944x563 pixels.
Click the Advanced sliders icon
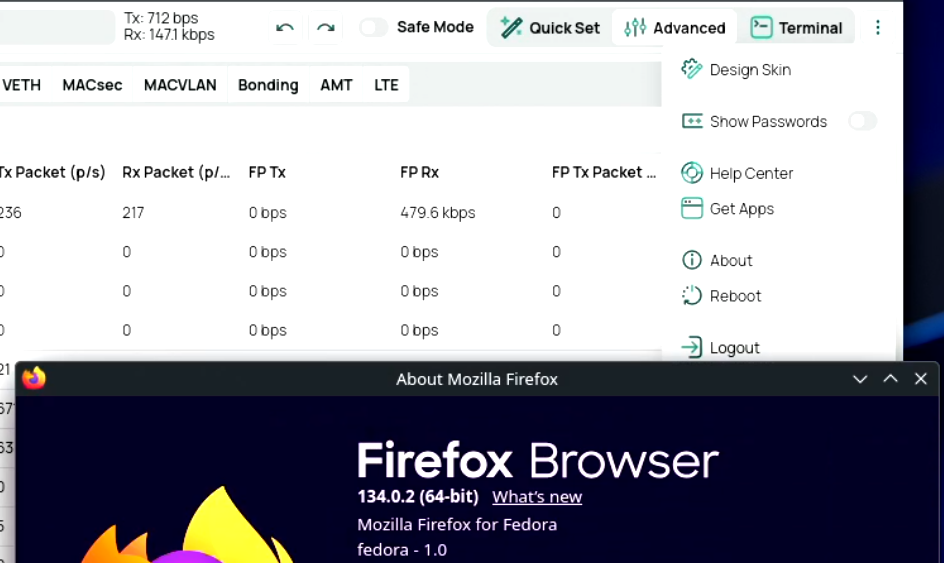pyautogui.click(x=635, y=28)
